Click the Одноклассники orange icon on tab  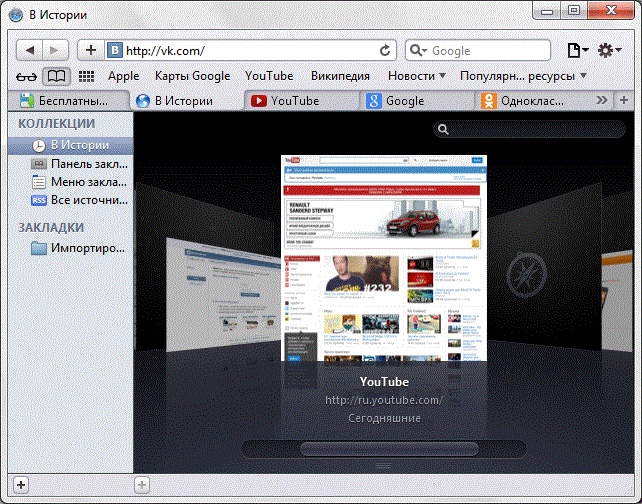tap(489, 101)
